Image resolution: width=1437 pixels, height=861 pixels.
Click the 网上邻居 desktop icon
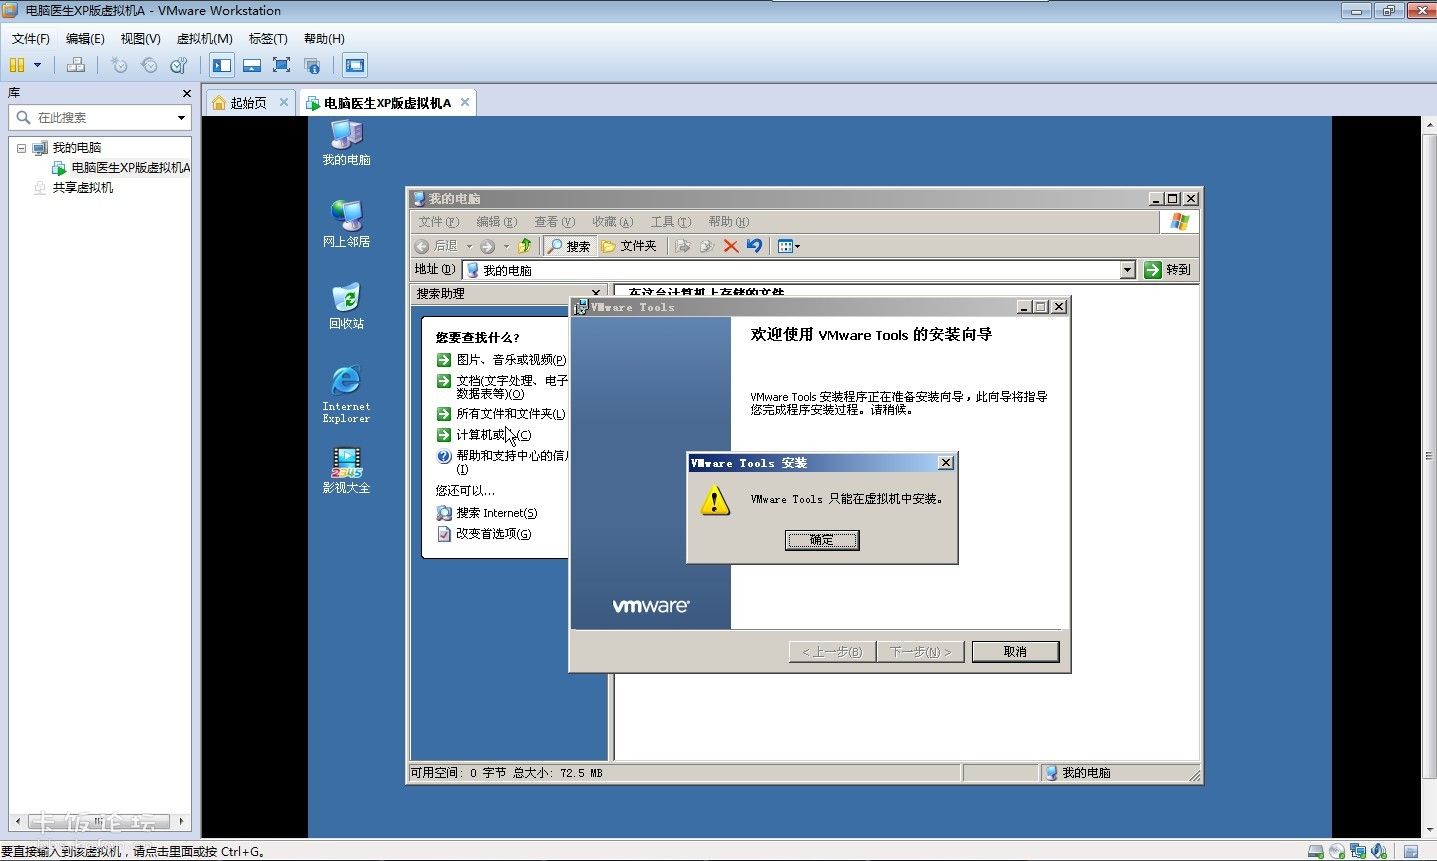347,223
